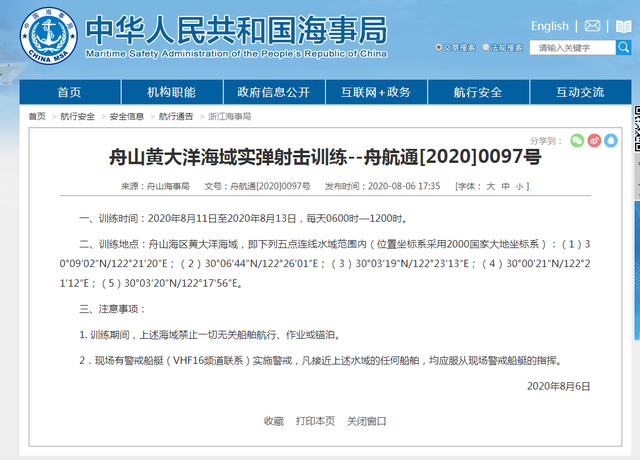Open the 机构职能 navigation tab
The height and width of the screenshot is (460, 640).
click(172, 92)
